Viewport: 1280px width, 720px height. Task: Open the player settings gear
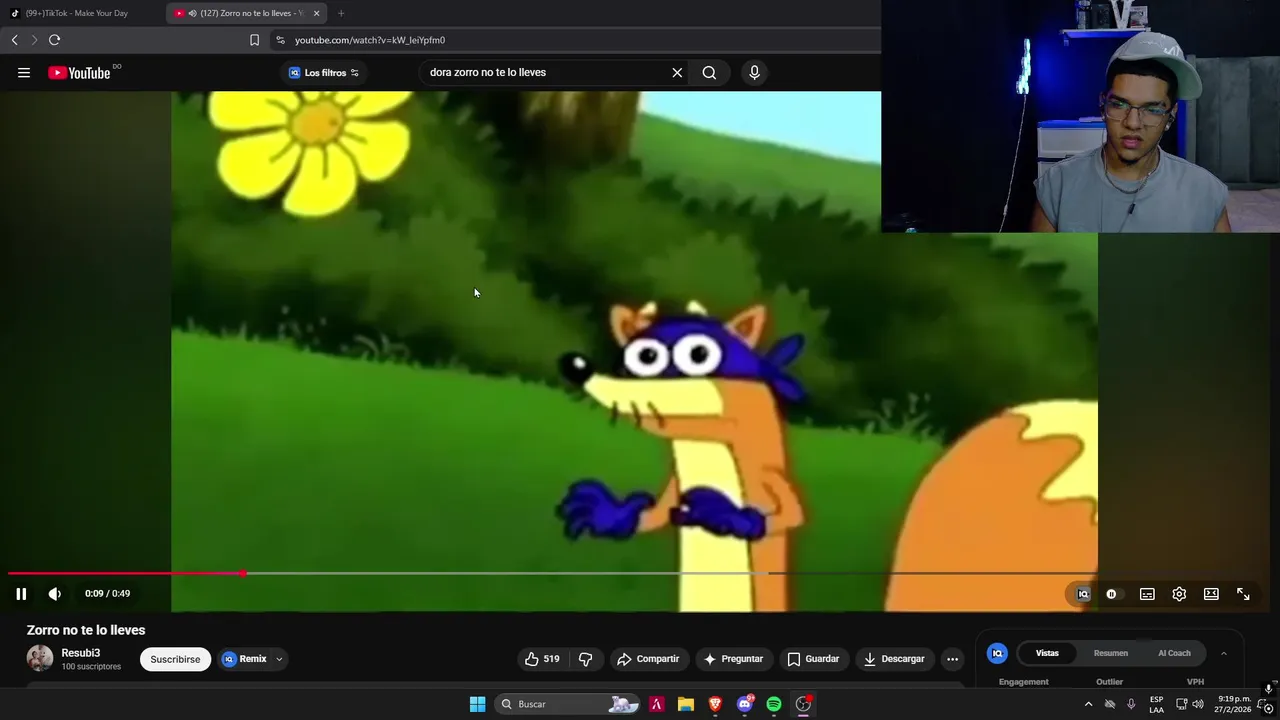pyautogui.click(x=1179, y=594)
